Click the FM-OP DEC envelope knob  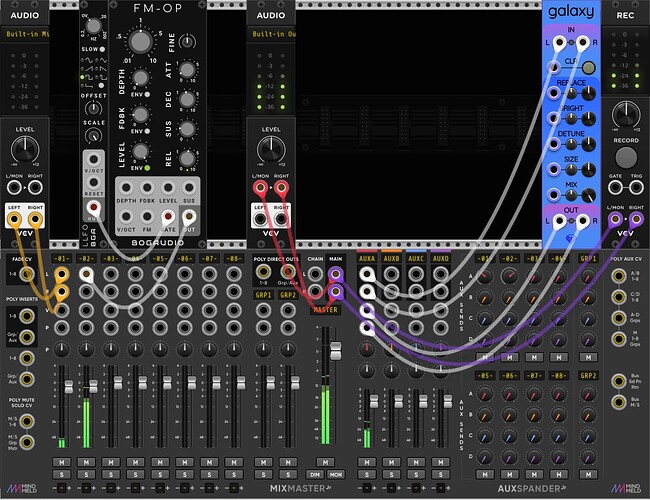(187, 100)
